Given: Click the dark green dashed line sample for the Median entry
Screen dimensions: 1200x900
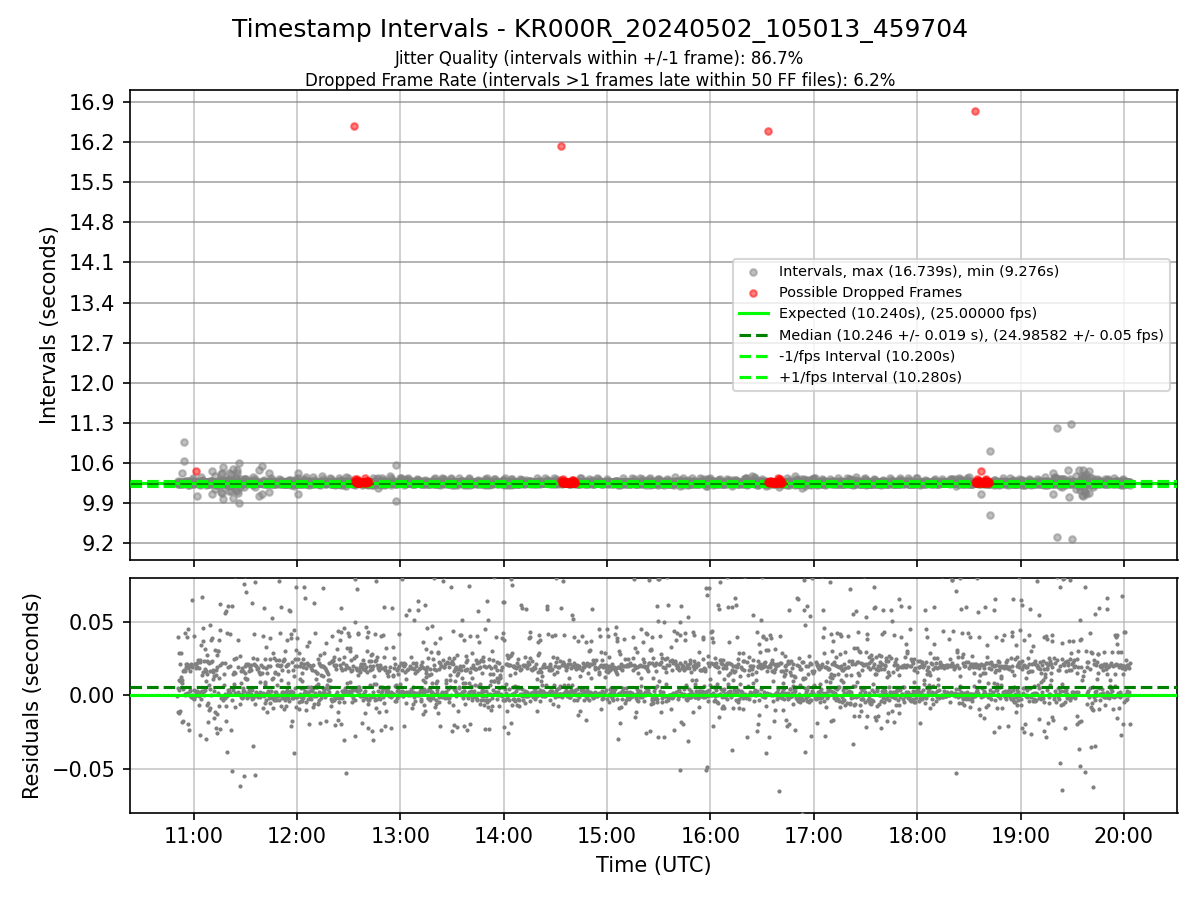Looking at the screenshot, I should click(x=754, y=335).
